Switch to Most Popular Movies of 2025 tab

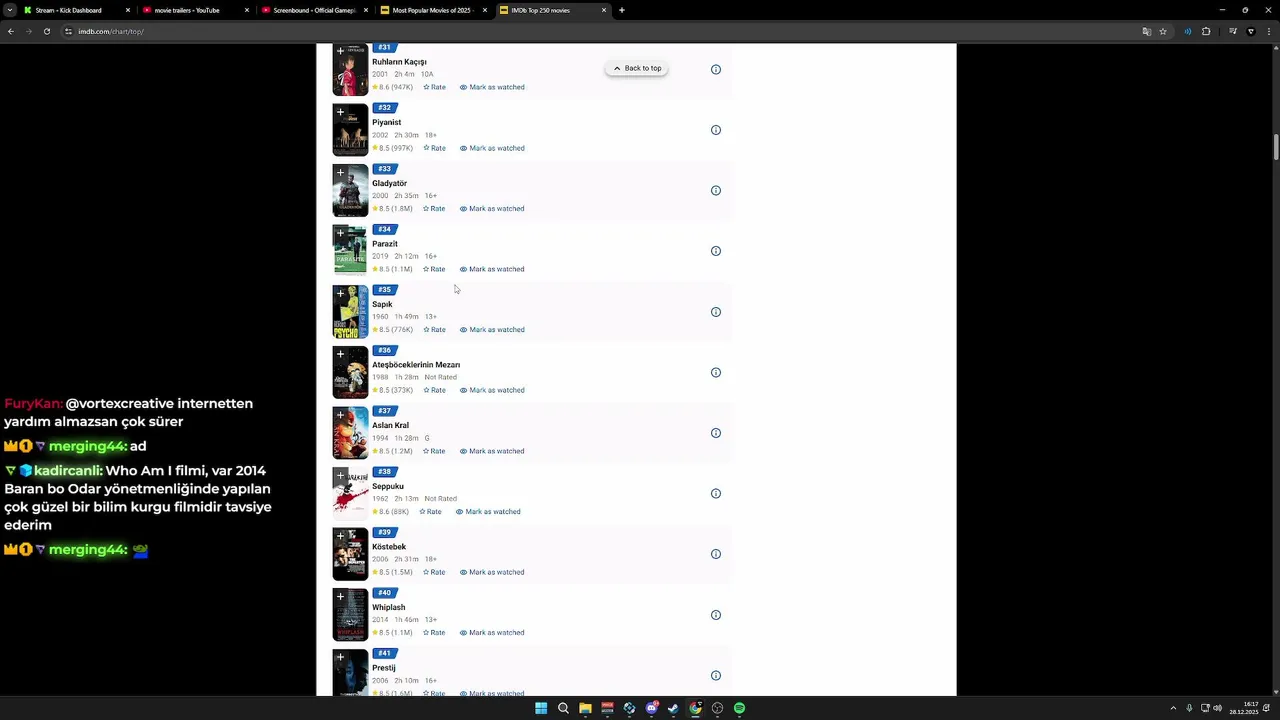(x=435, y=10)
